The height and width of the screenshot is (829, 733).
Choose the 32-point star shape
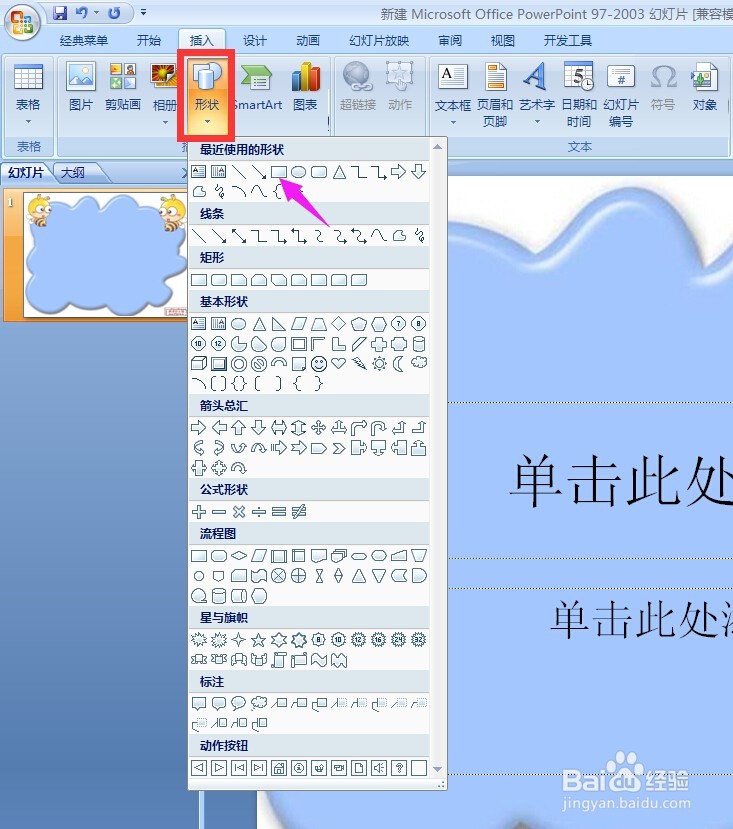(x=418, y=640)
